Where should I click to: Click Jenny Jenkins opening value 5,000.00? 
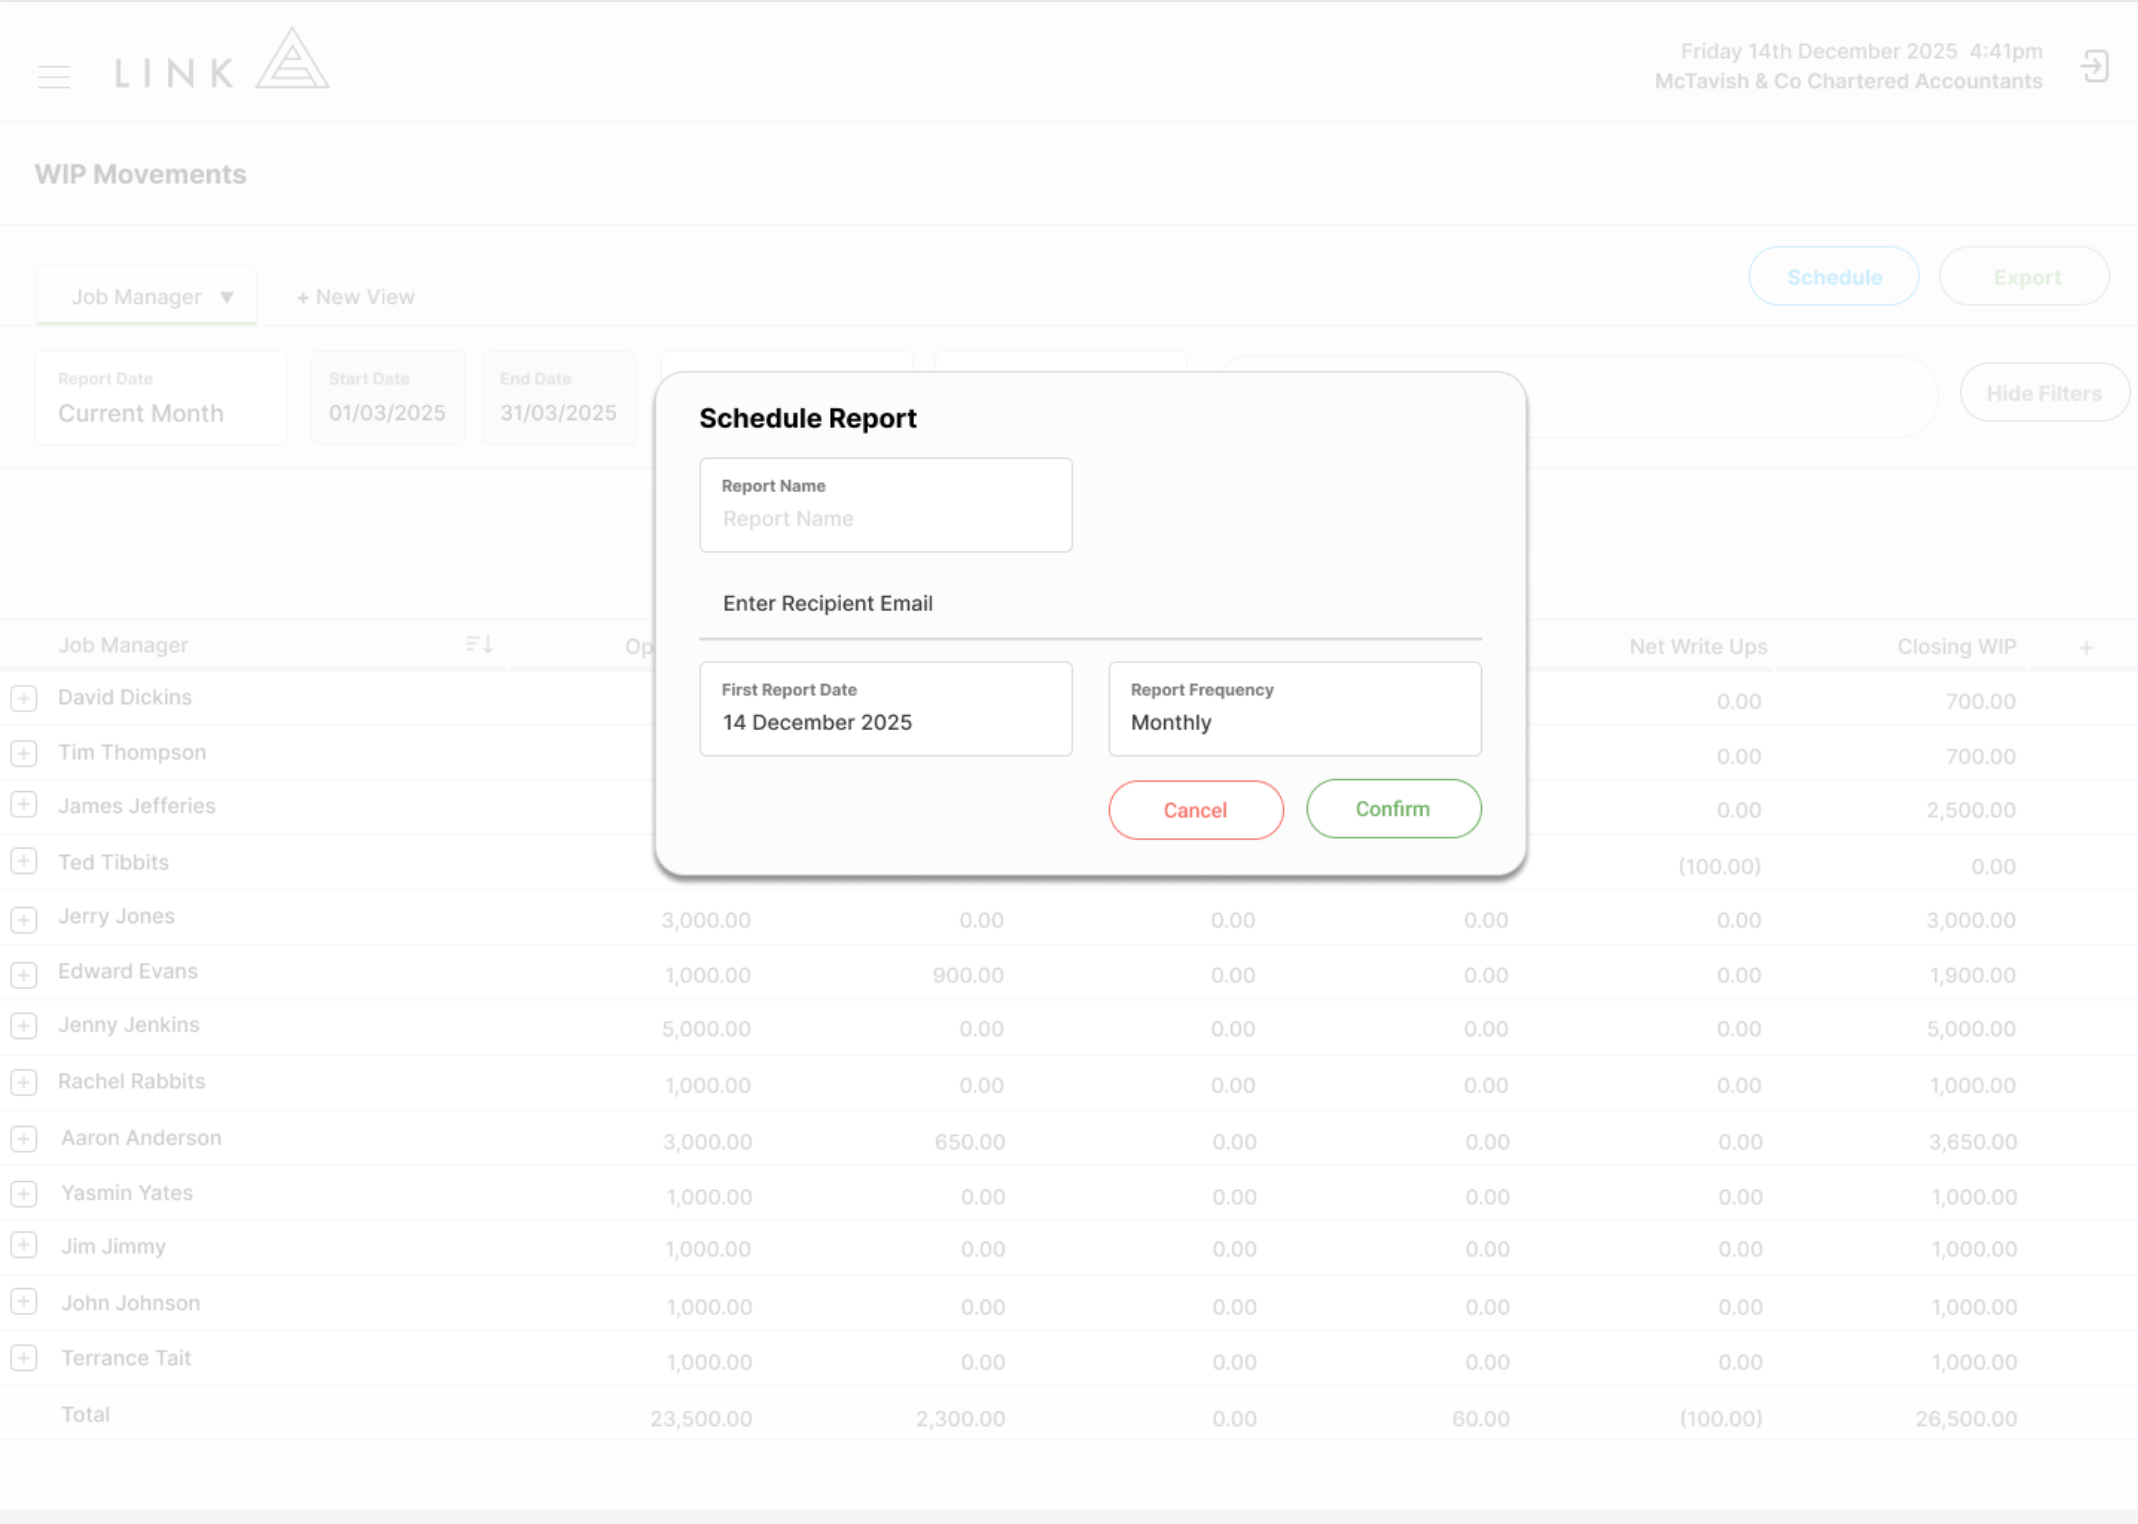[x=706, y=1029]
